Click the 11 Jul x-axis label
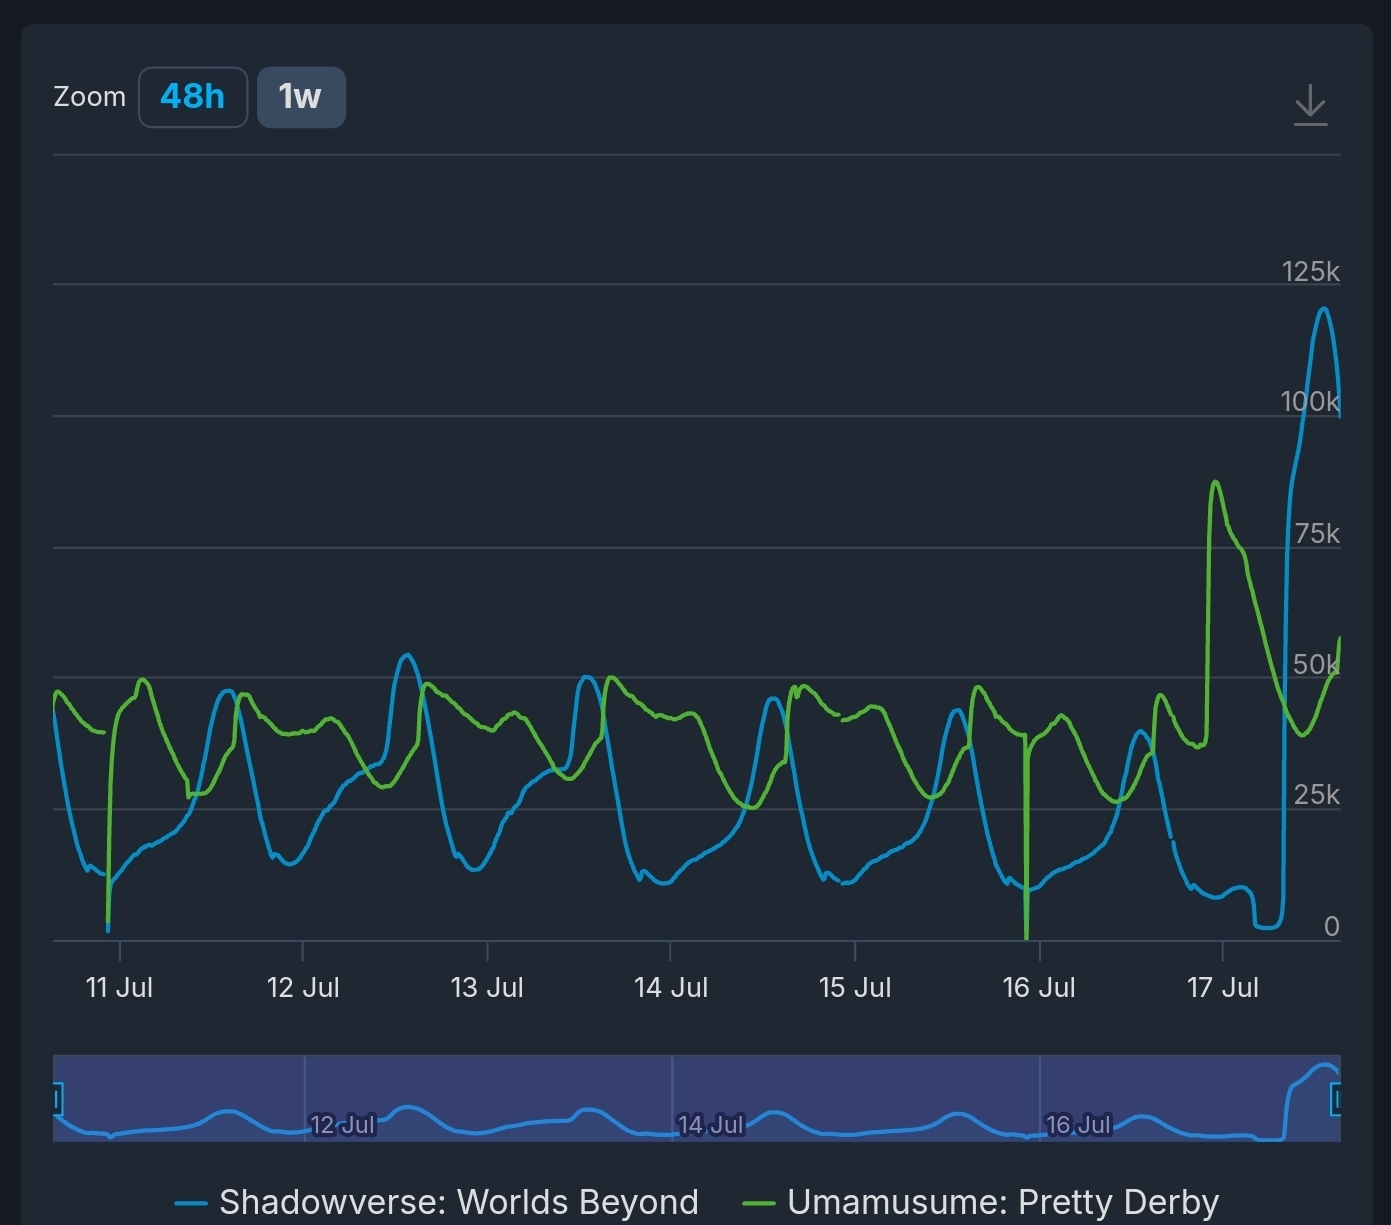 [119, 987]
